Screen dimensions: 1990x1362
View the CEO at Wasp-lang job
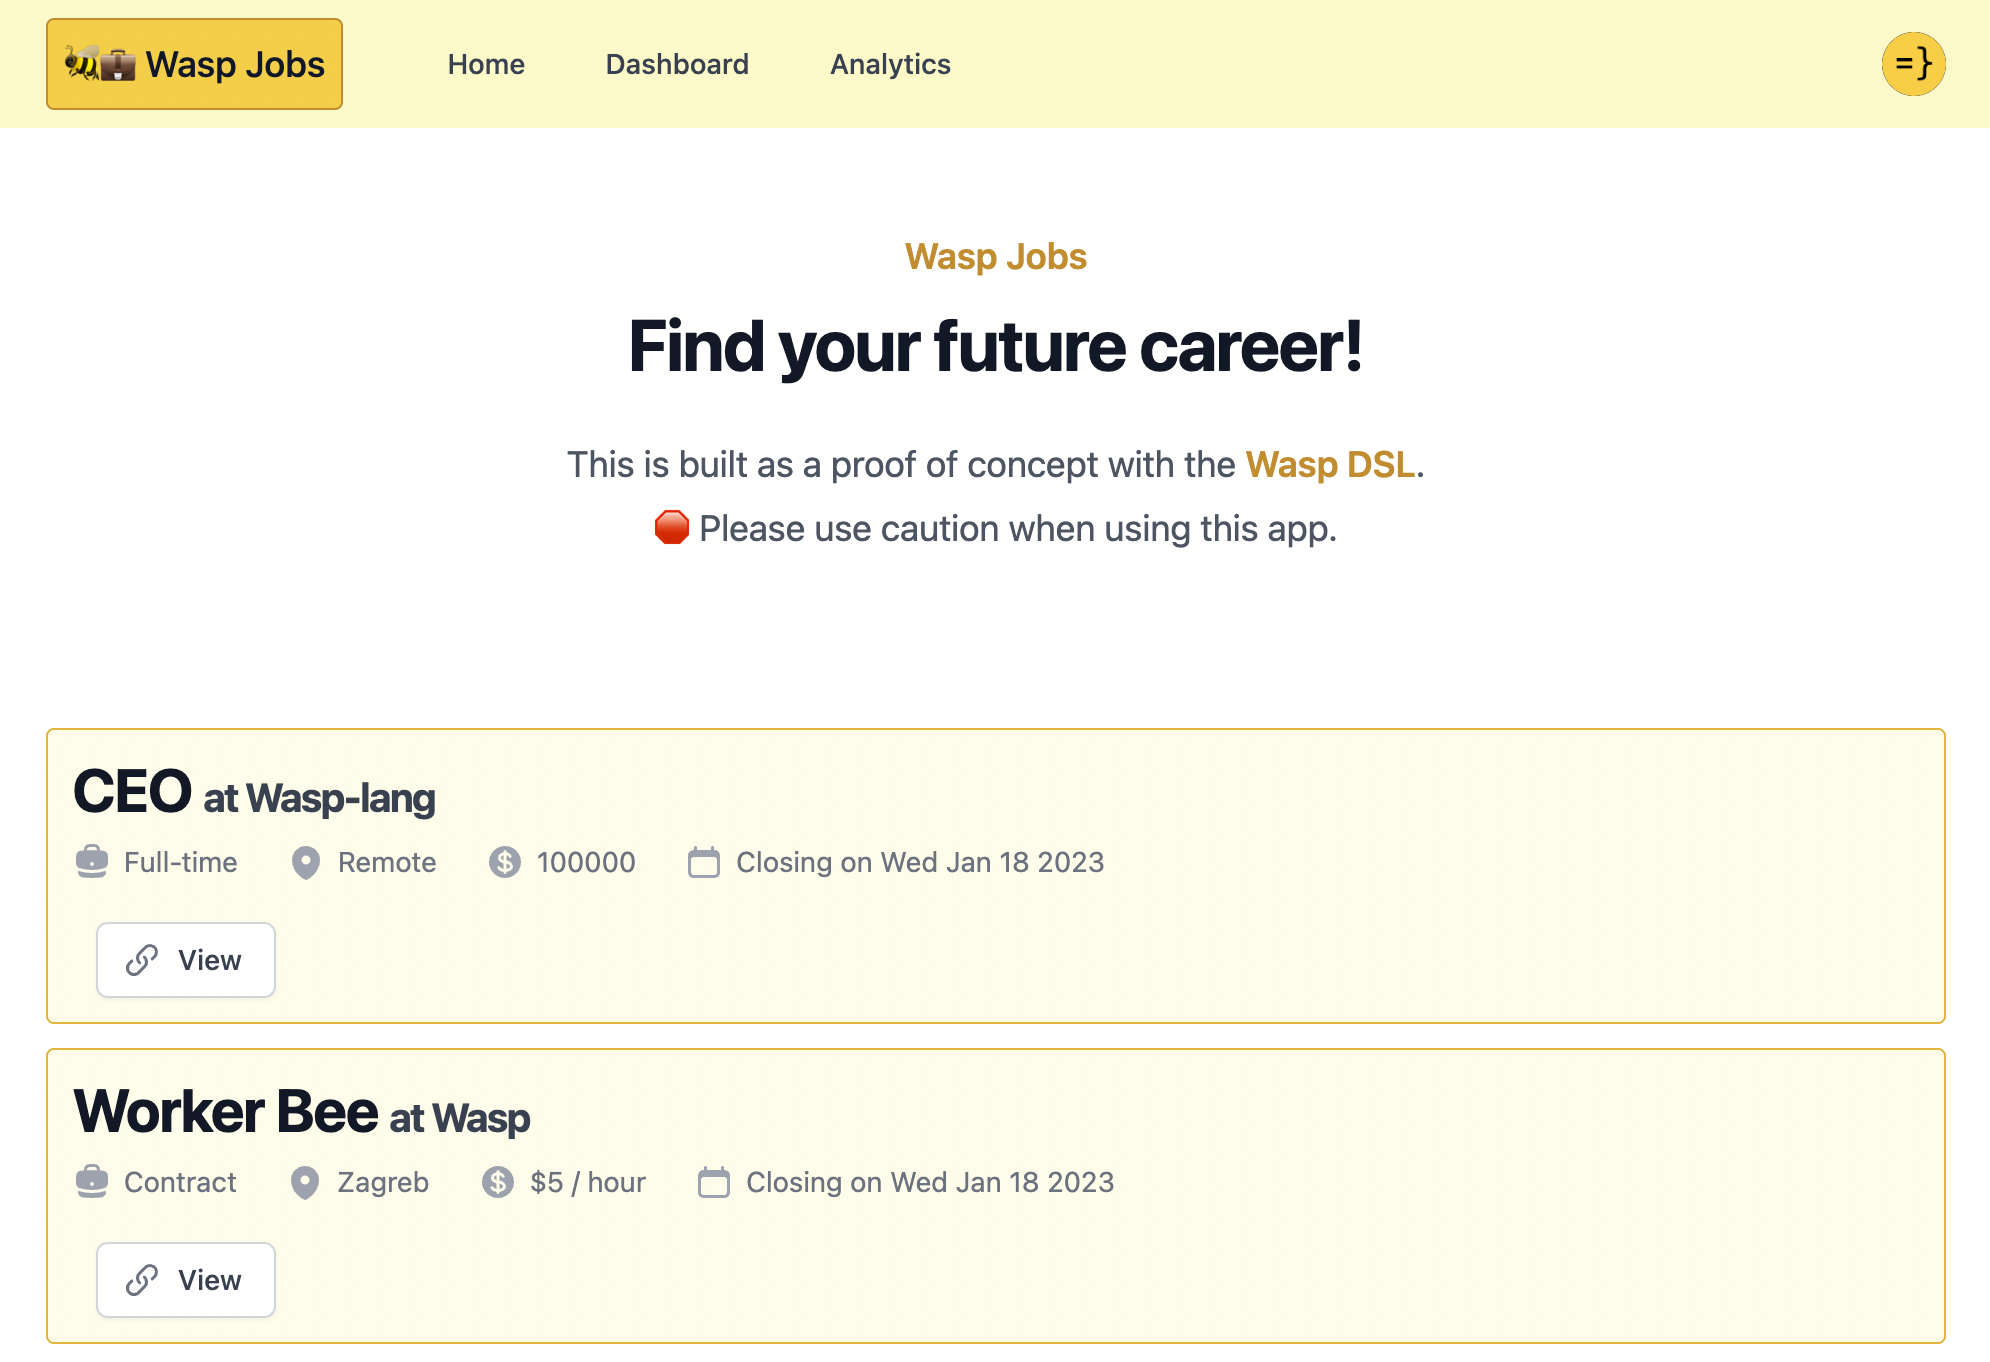click(x=186, y=960)
